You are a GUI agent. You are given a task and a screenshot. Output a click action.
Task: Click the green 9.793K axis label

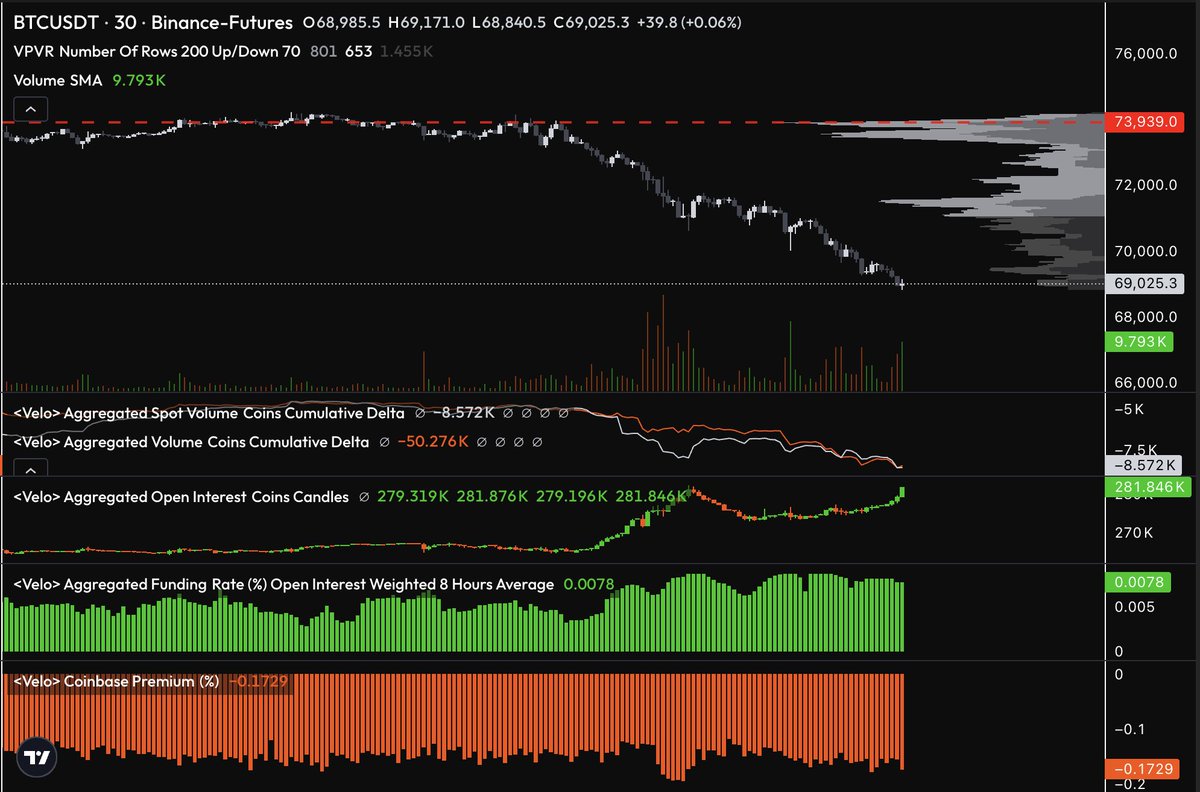point(1140,342)
